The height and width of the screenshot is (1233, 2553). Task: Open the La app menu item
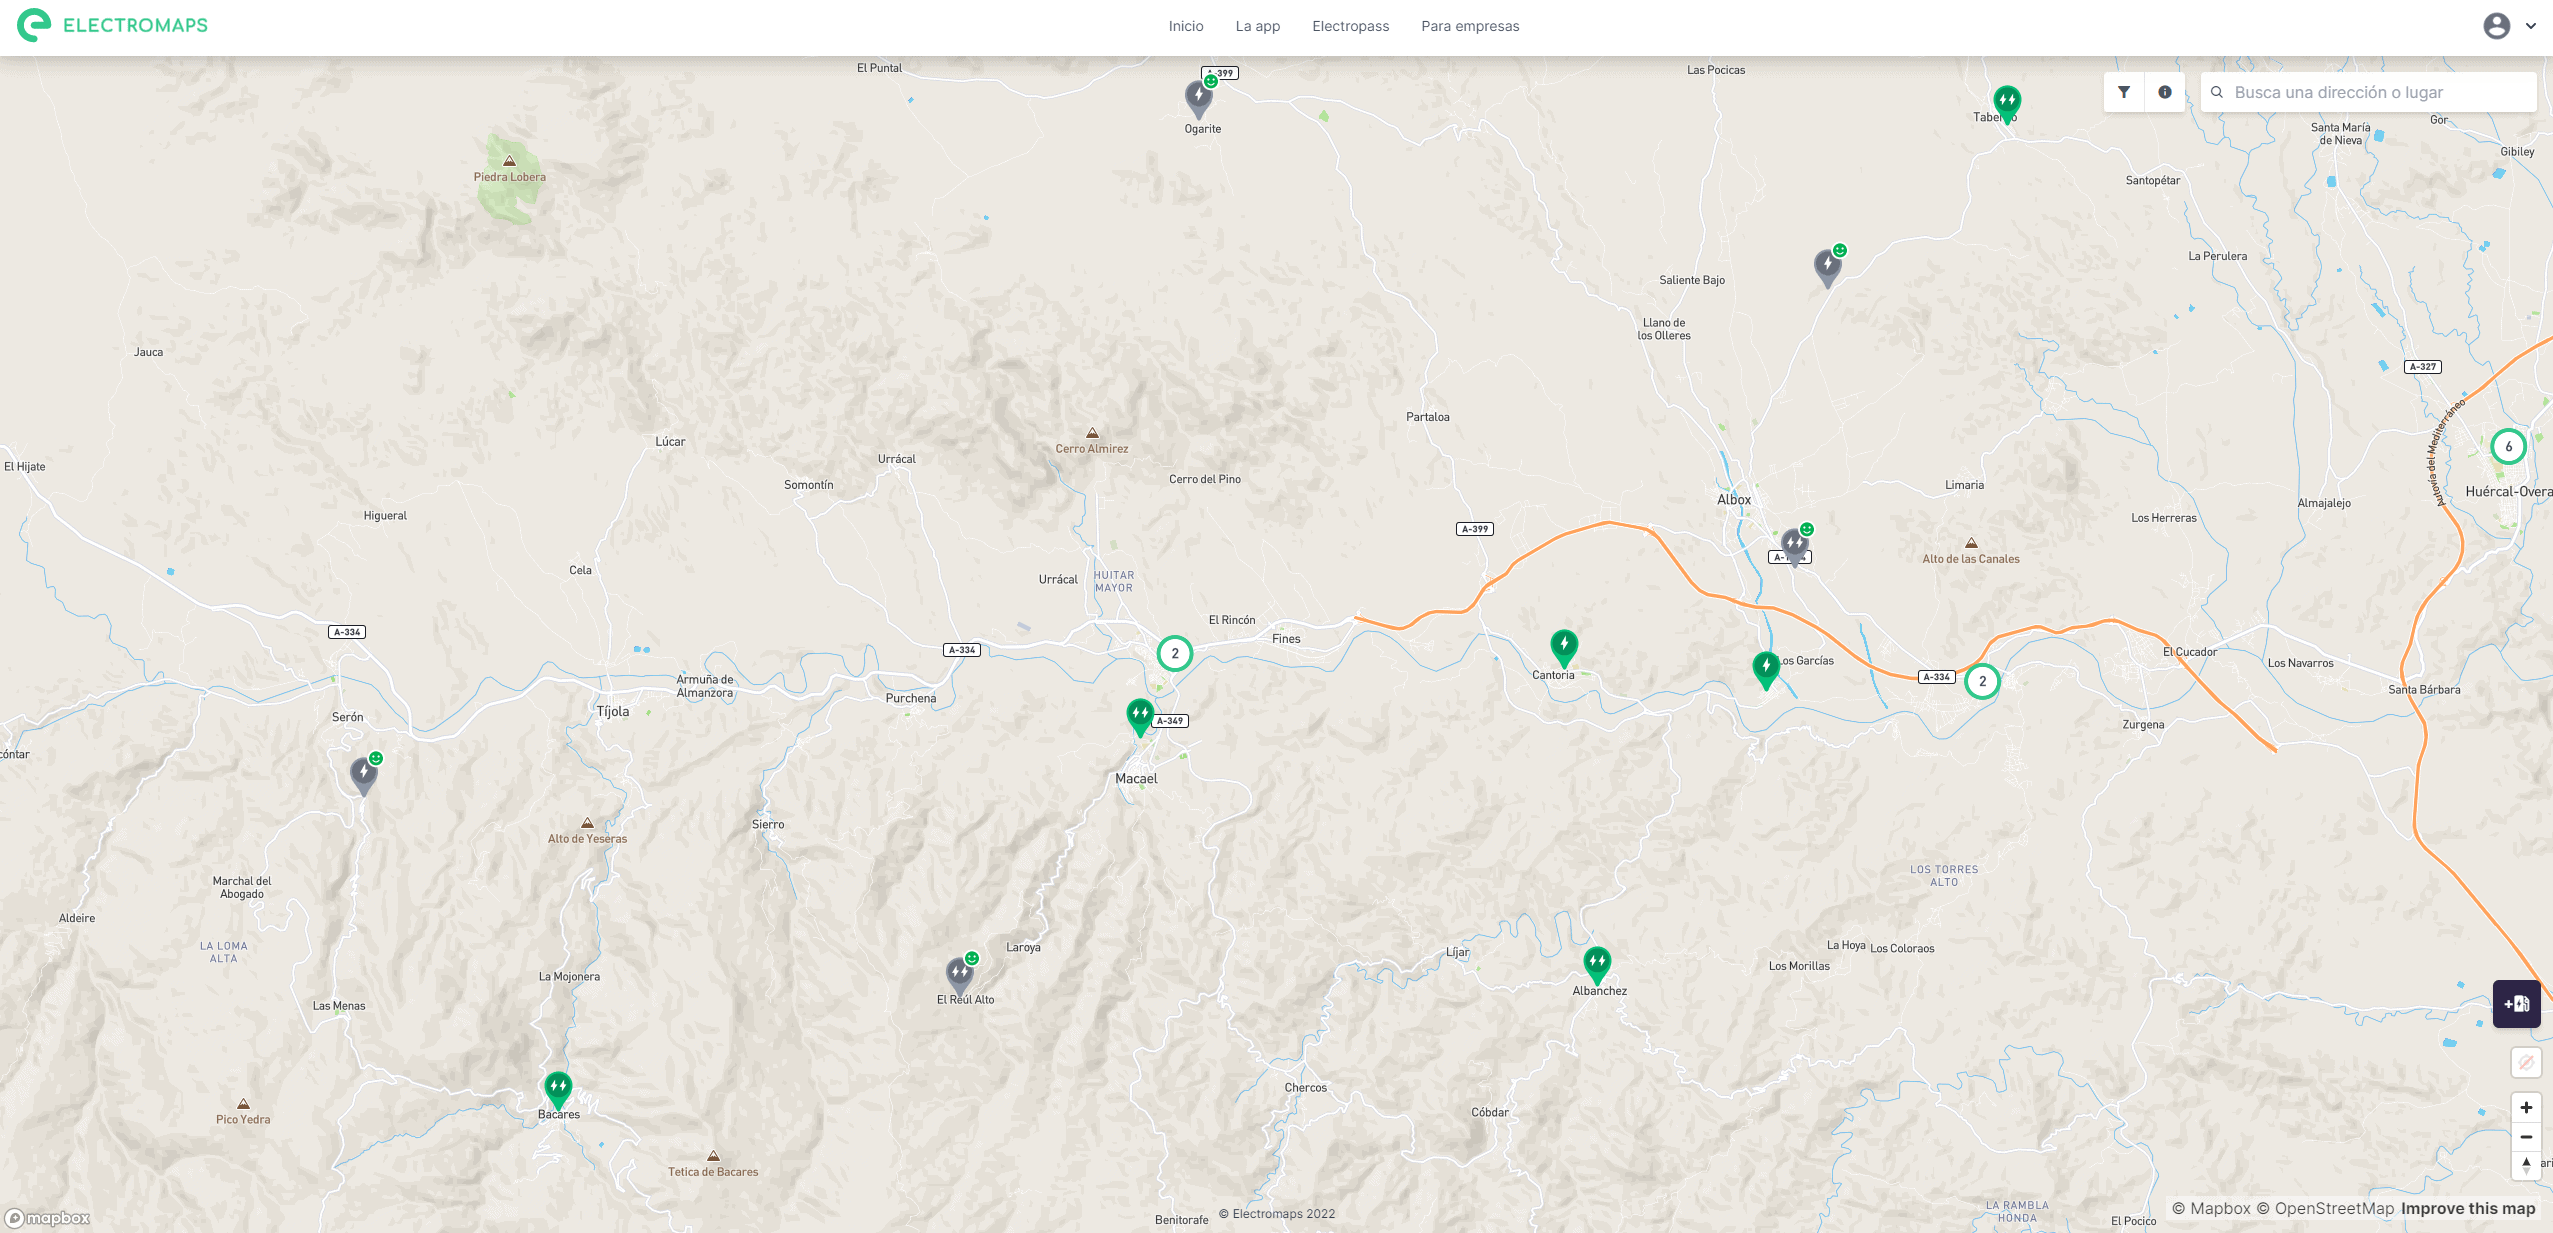[x=1257, y=26]
